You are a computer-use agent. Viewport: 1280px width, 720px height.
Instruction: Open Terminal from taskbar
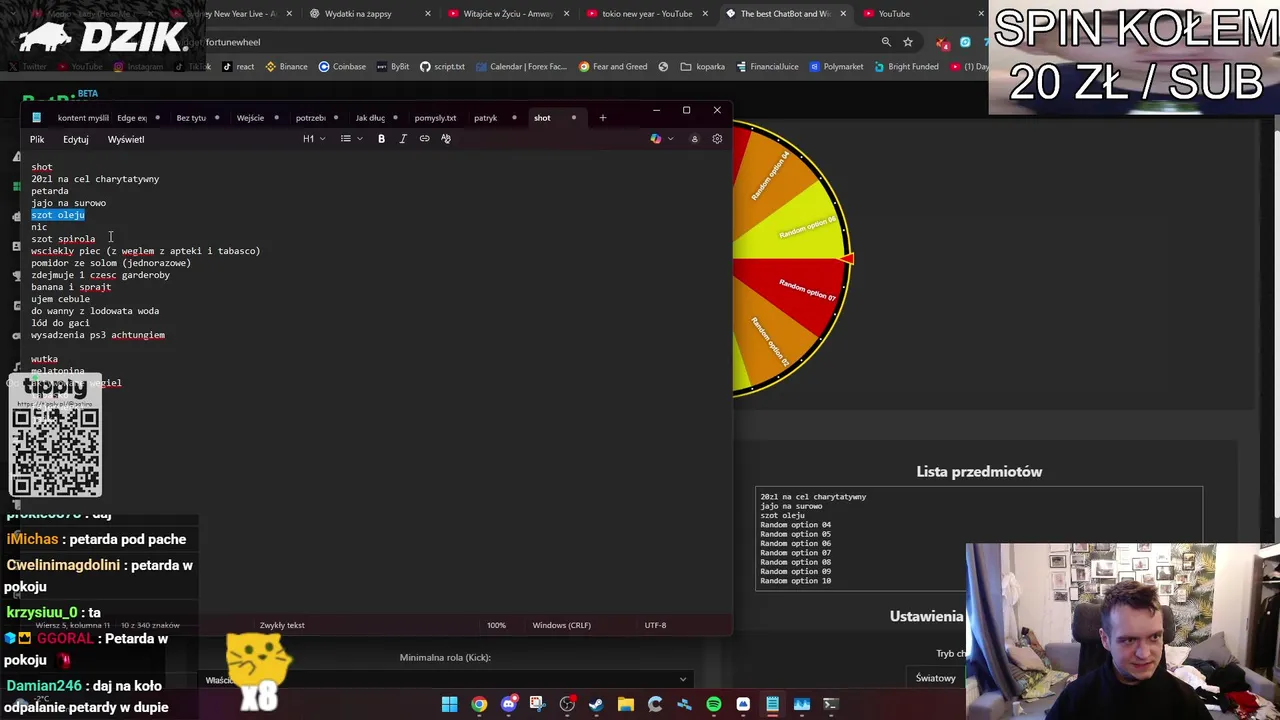pyautogui.click(x=830, y=704)
